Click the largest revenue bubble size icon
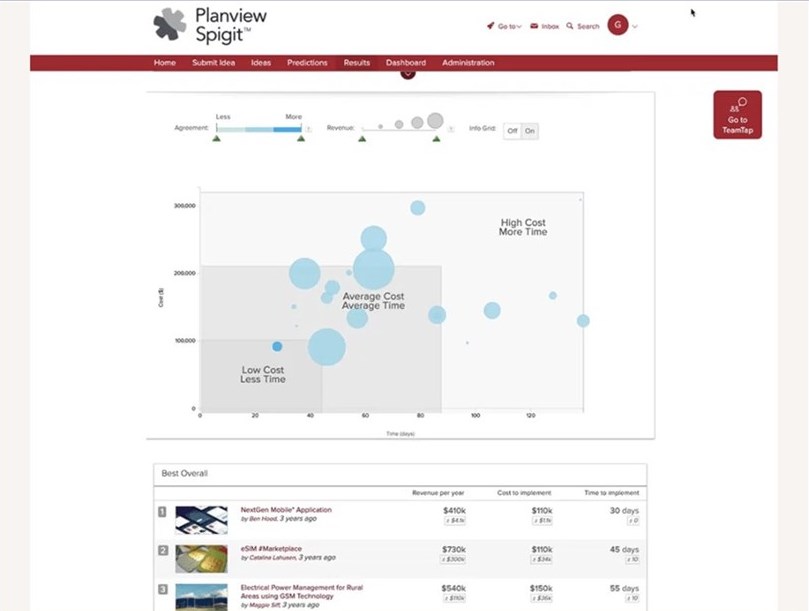809x611 pixels. pos(435,121)
